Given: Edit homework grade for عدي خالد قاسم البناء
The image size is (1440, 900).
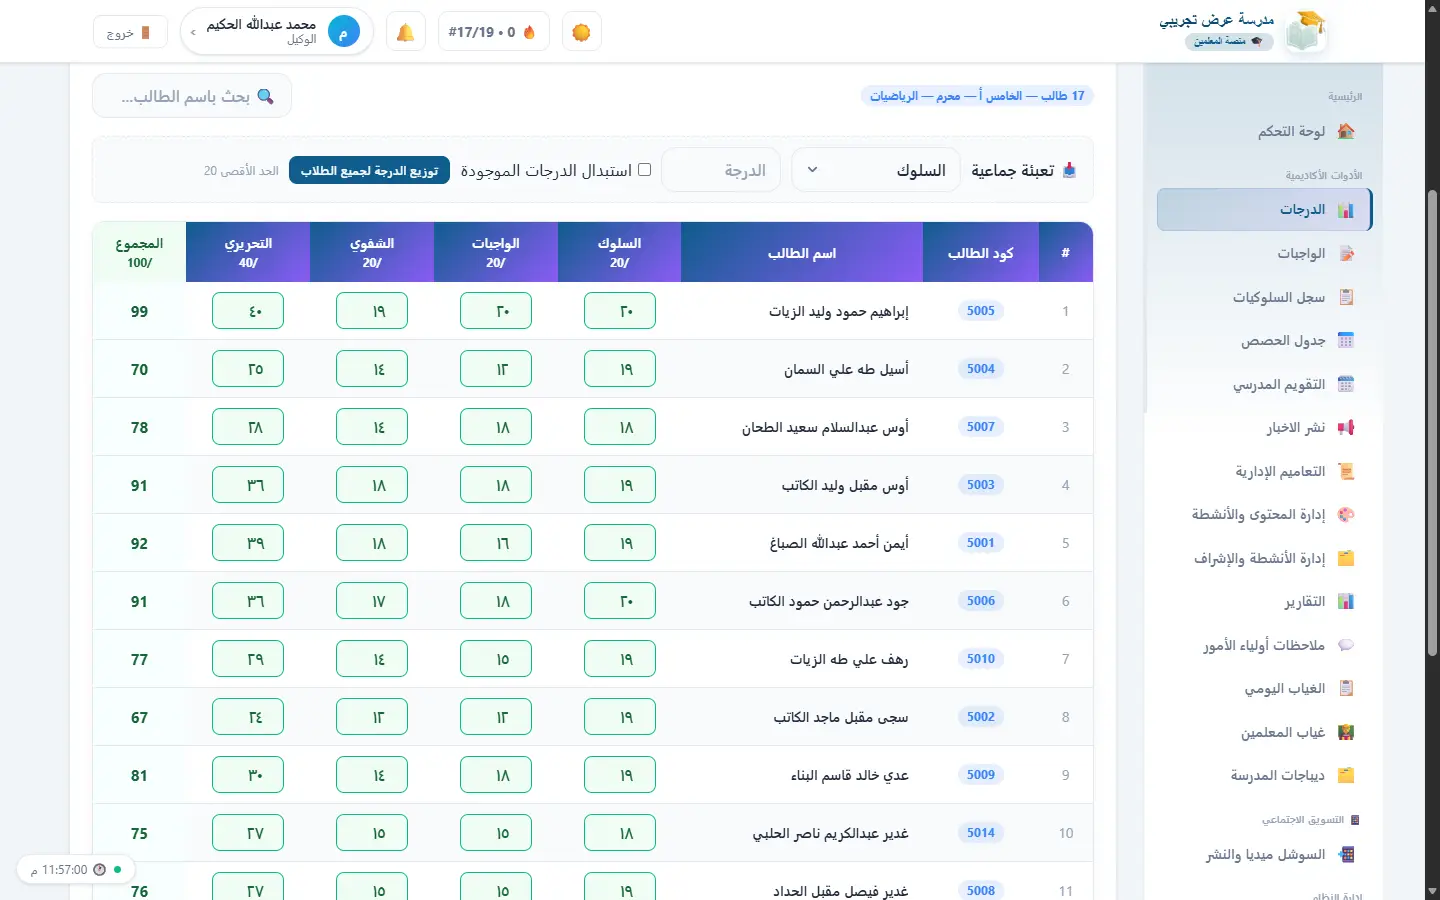Looking at the screenshot, I should click(496, 775).
